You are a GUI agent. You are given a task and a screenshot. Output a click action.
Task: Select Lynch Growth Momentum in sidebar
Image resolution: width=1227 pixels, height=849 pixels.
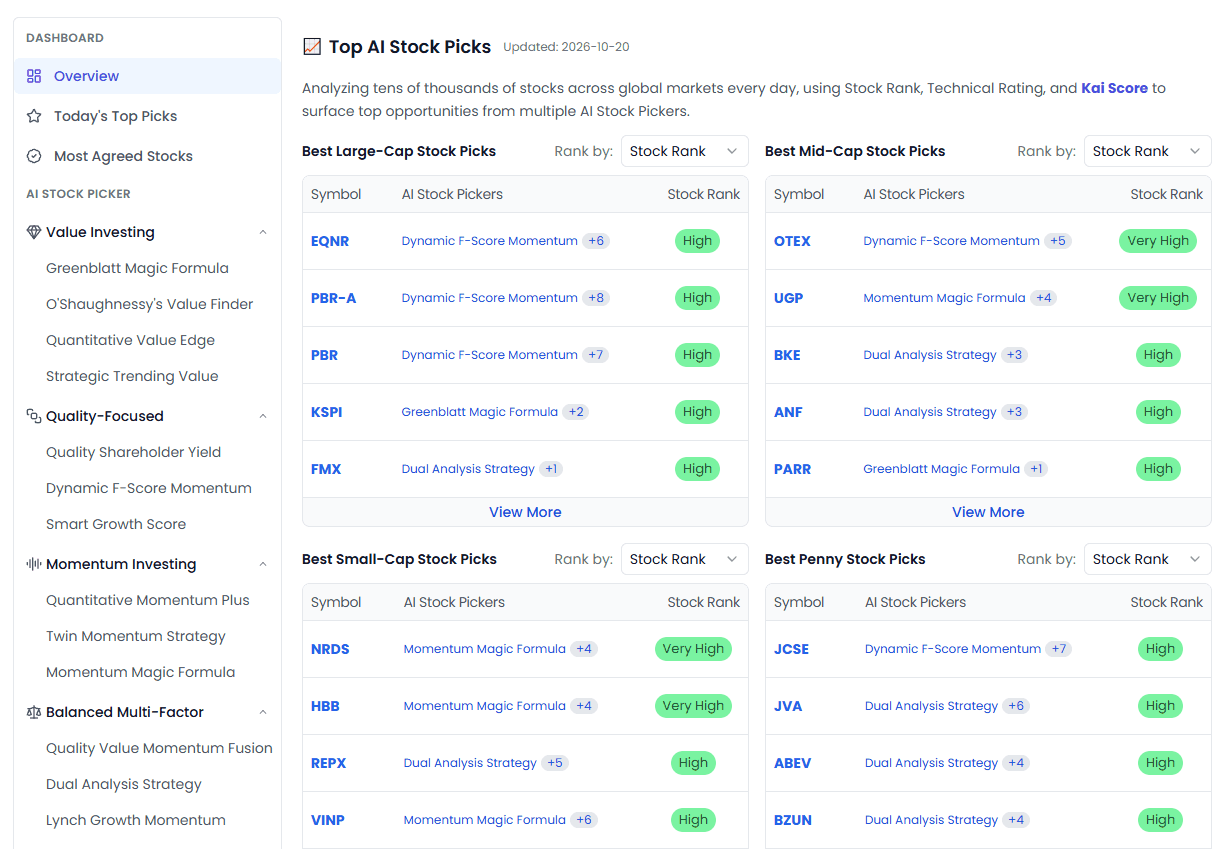pyautogui.click(x=136, y=820)
